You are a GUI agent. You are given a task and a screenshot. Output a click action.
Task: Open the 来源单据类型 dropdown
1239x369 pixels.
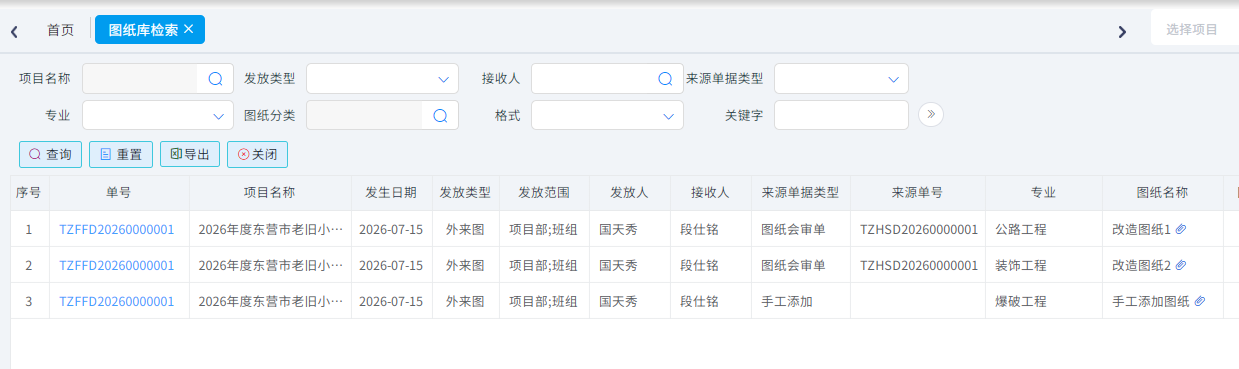point(841,79)
